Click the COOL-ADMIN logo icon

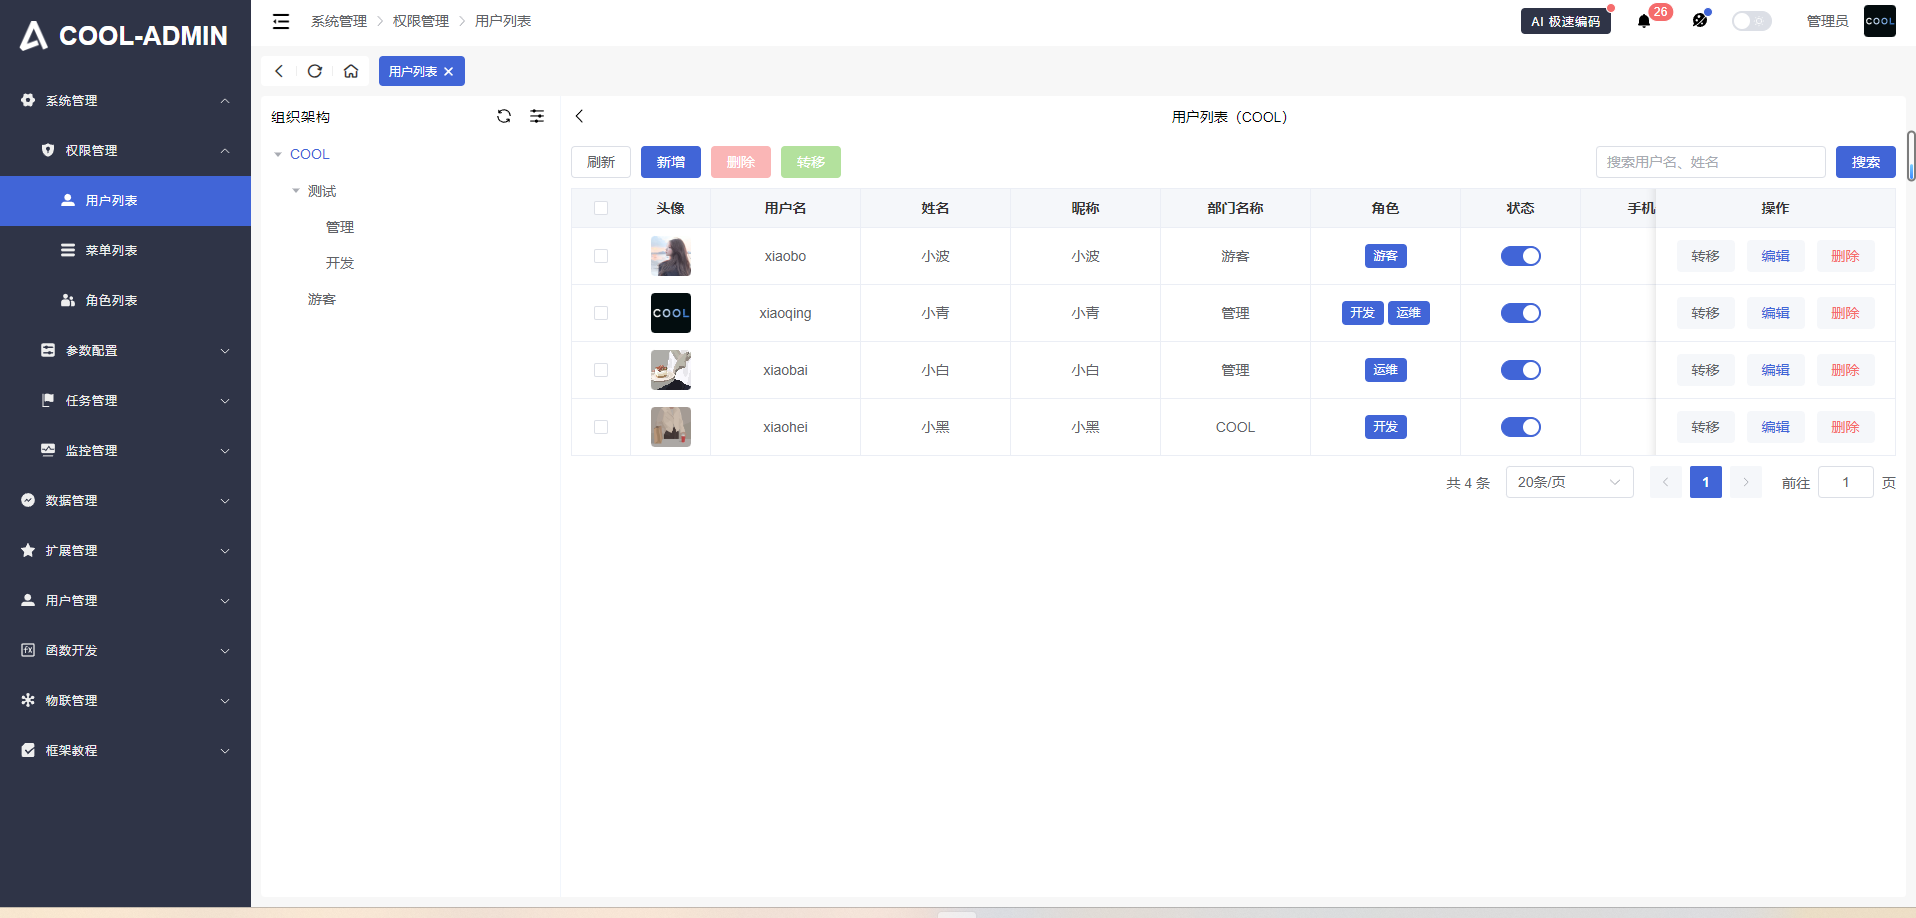34,36
